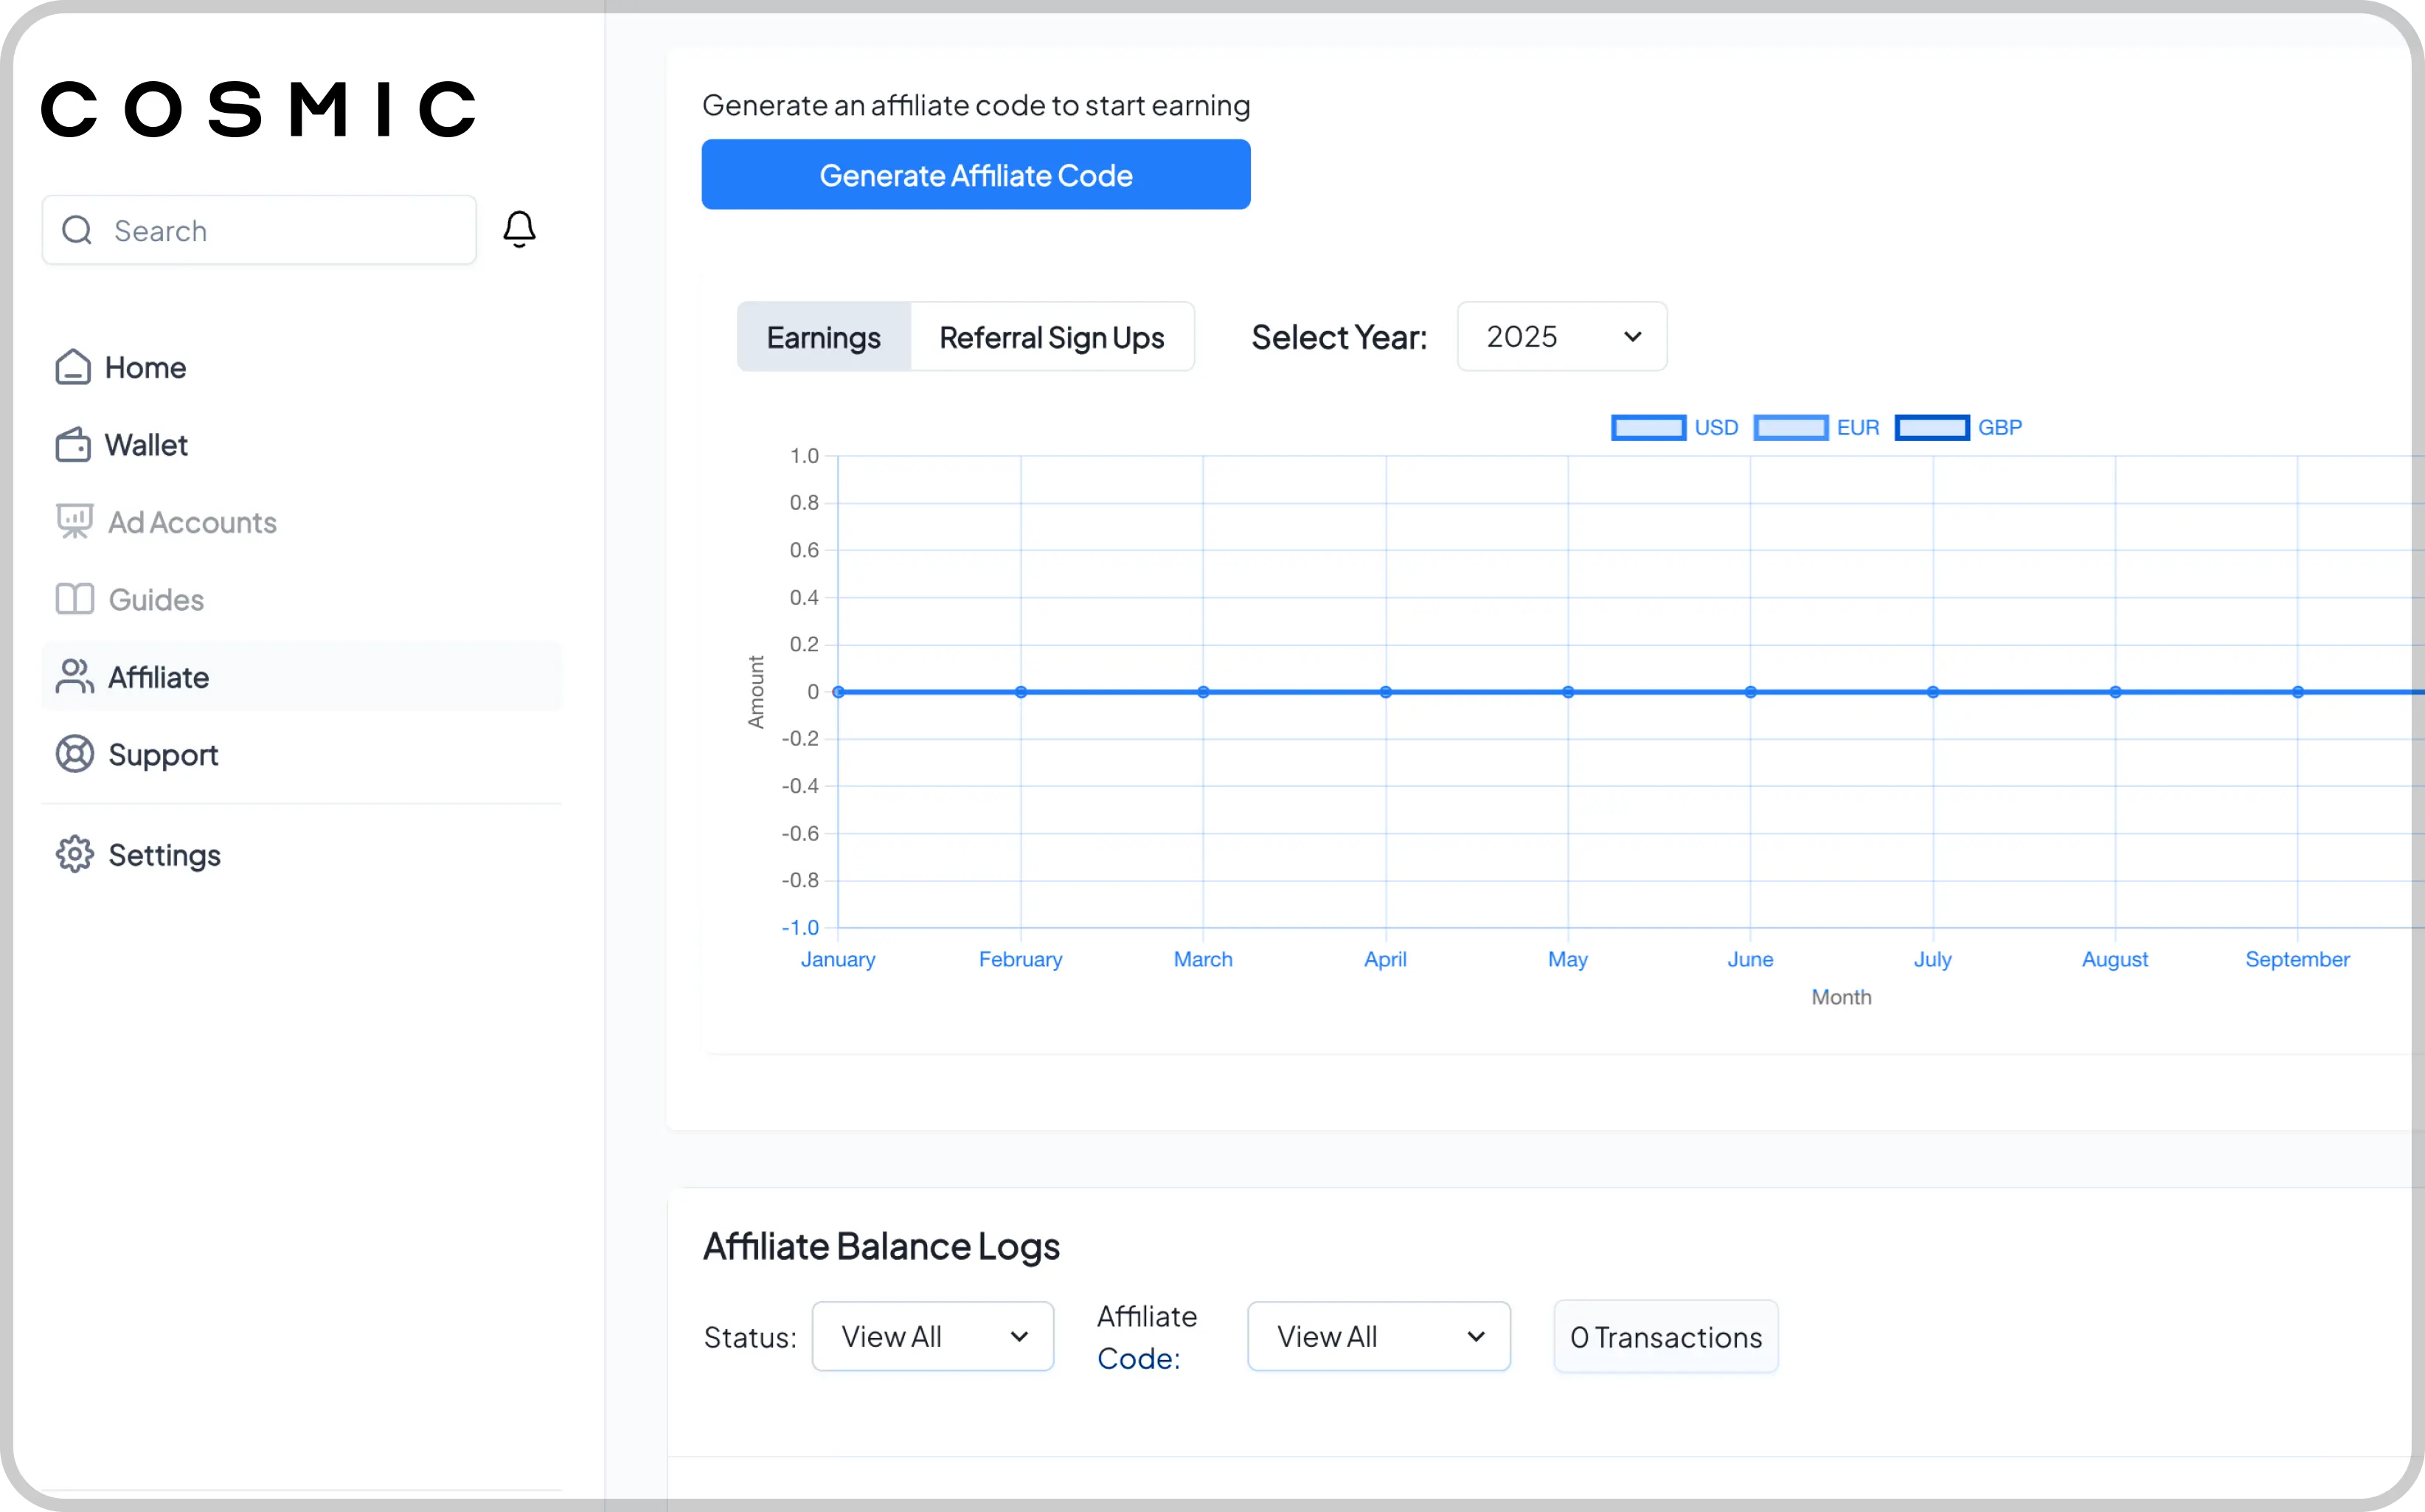2425x1512 pixels.
Task: Click the Home house icon
Action: [x=73, y=367]
